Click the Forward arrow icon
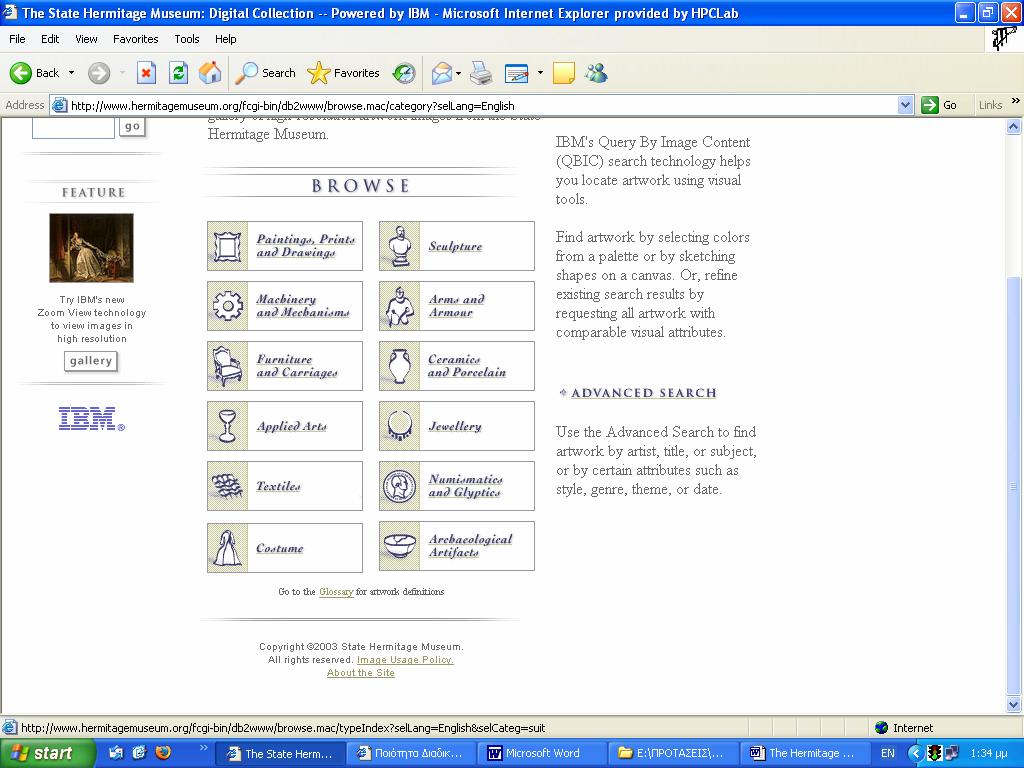The height and width of the screenshot is (768, 1024). 99,72
